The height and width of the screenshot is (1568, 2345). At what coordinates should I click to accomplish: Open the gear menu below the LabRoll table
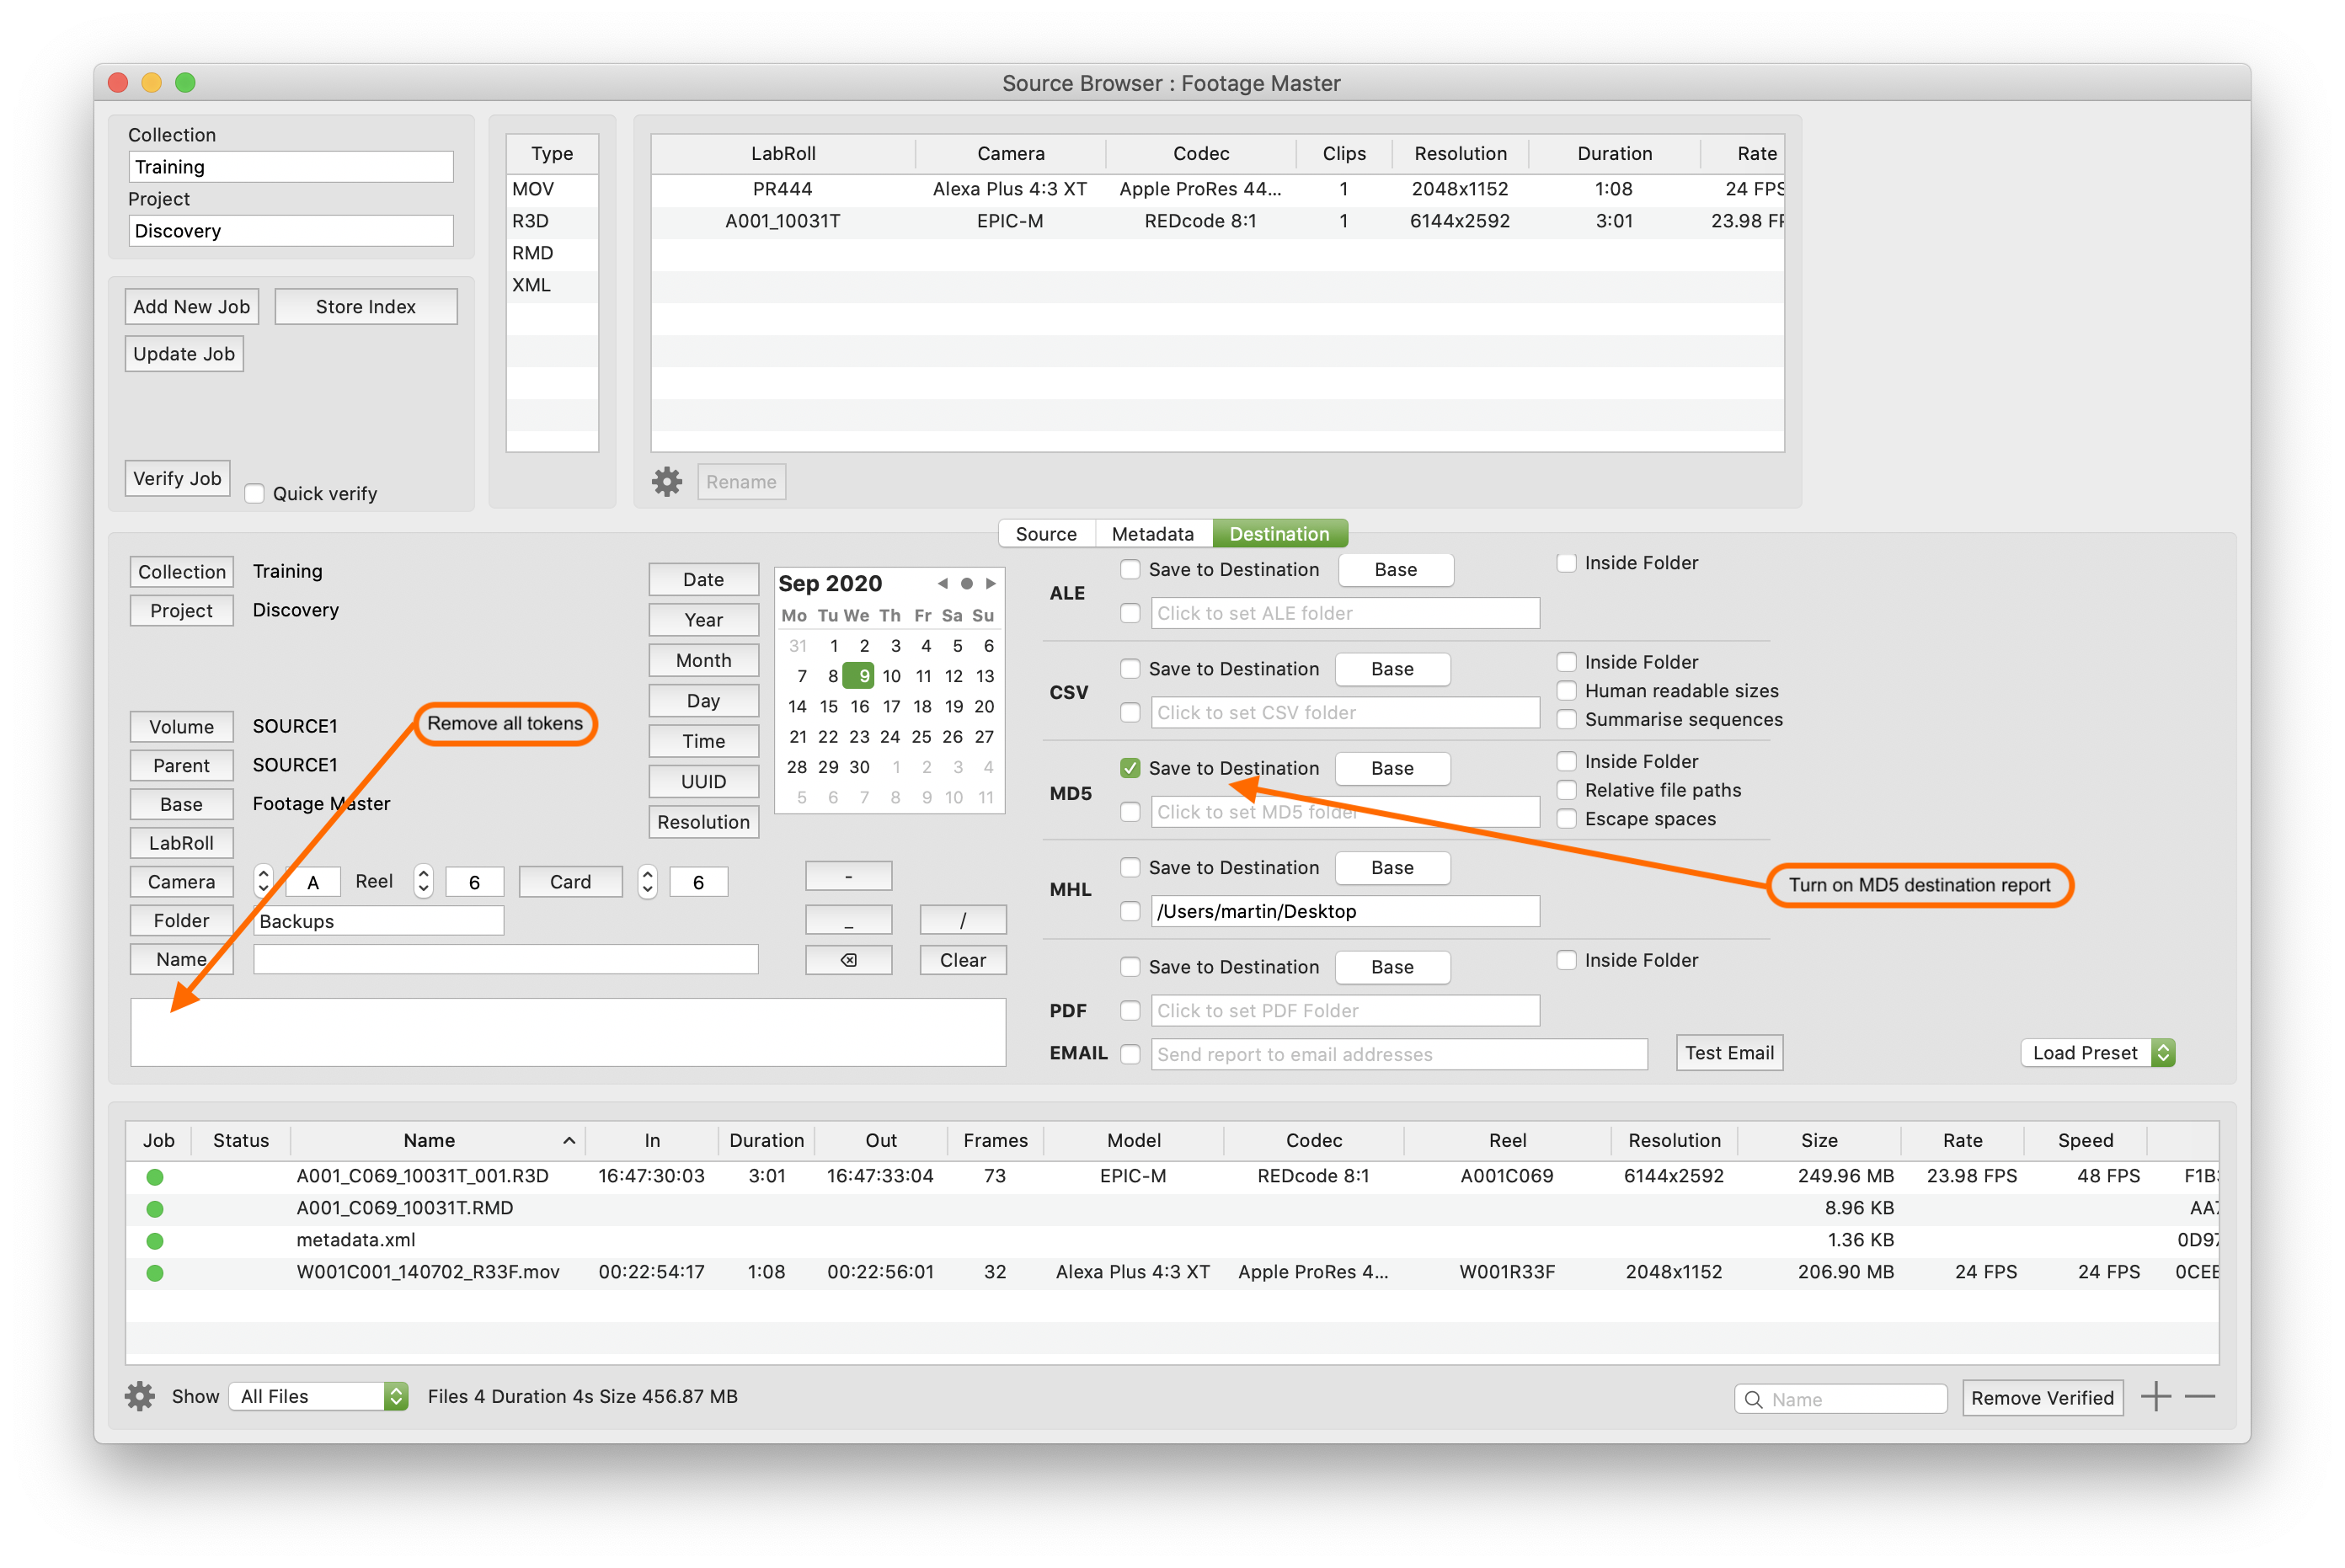[x=667, y=482]
